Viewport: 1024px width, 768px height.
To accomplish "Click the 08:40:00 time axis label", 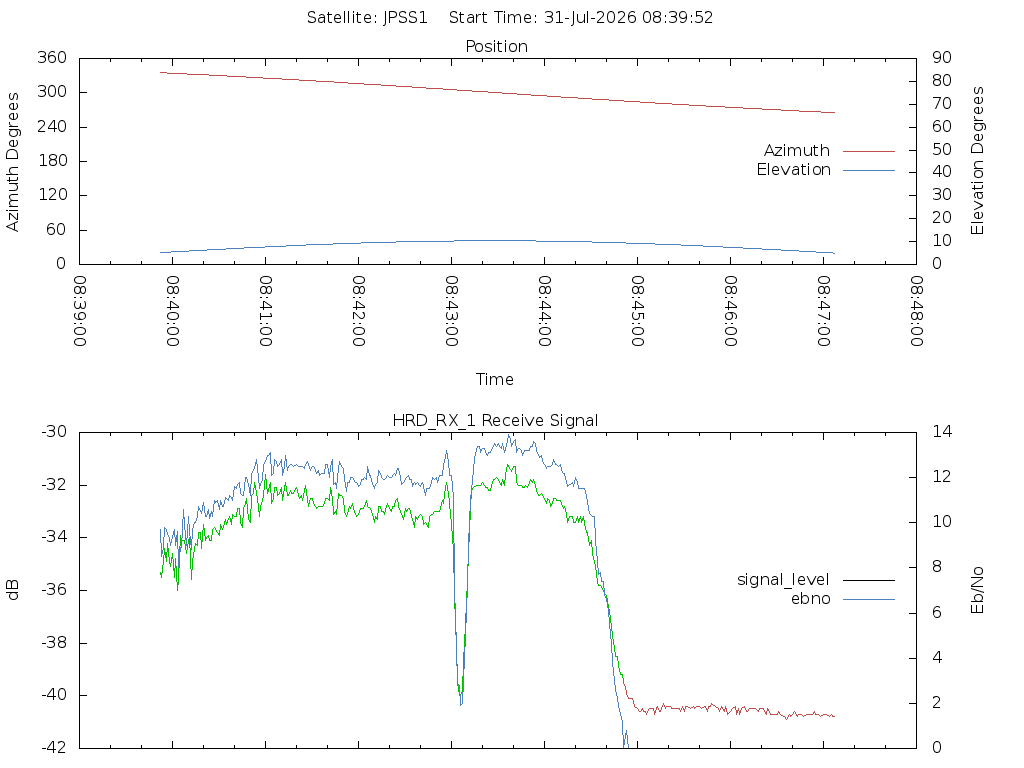I will [172, 311].
